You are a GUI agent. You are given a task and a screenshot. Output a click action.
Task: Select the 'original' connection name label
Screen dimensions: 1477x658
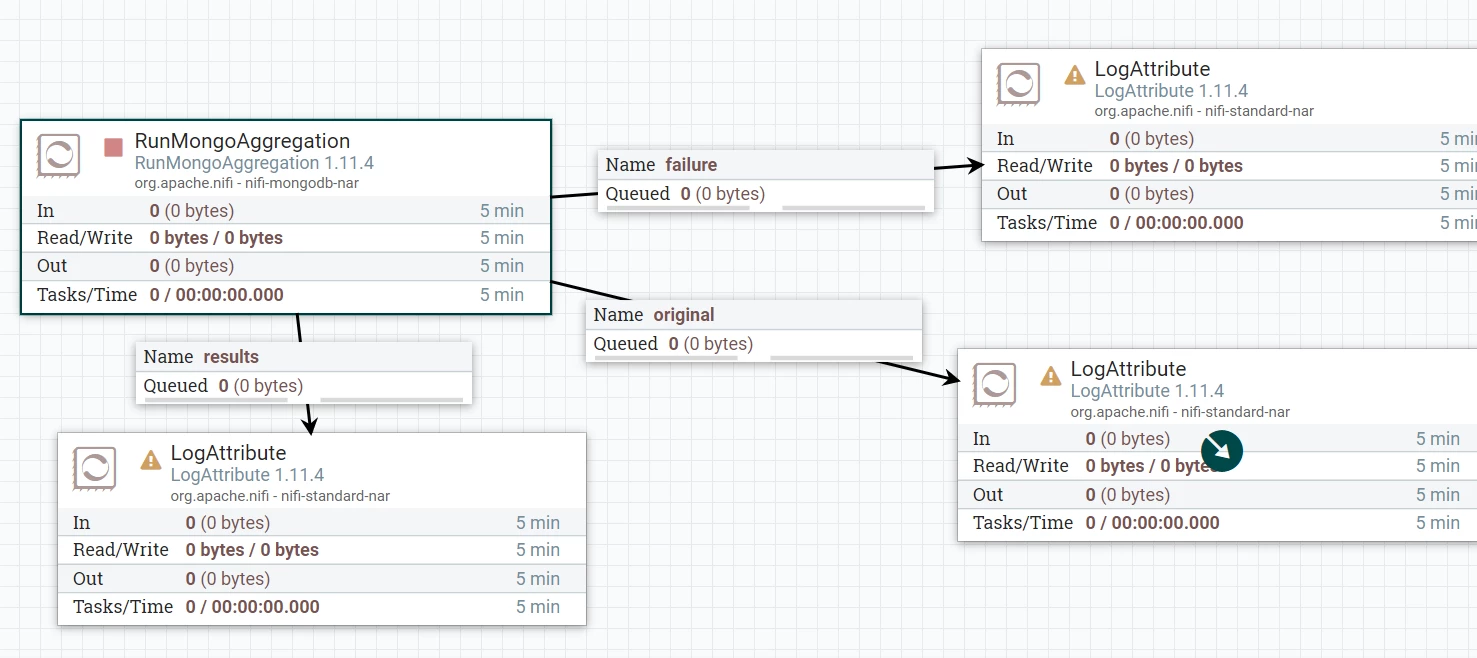(x=684, y=315)
